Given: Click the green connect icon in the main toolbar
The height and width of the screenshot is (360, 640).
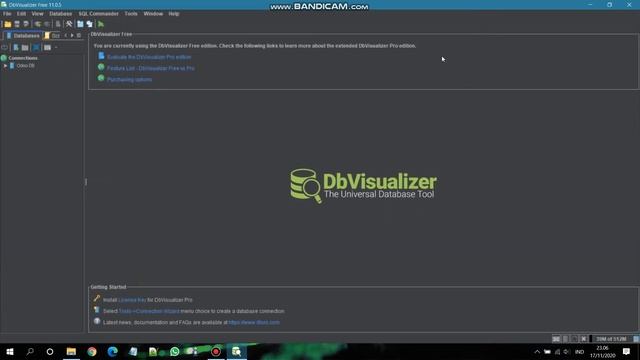Looking at the screenshot, I should click(x=38, y=24).
